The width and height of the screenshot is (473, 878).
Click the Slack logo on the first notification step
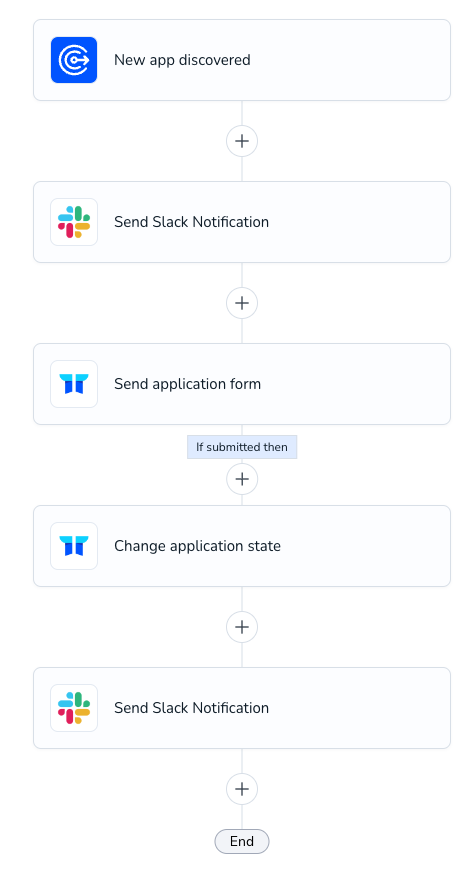click(x=74, y=222)
